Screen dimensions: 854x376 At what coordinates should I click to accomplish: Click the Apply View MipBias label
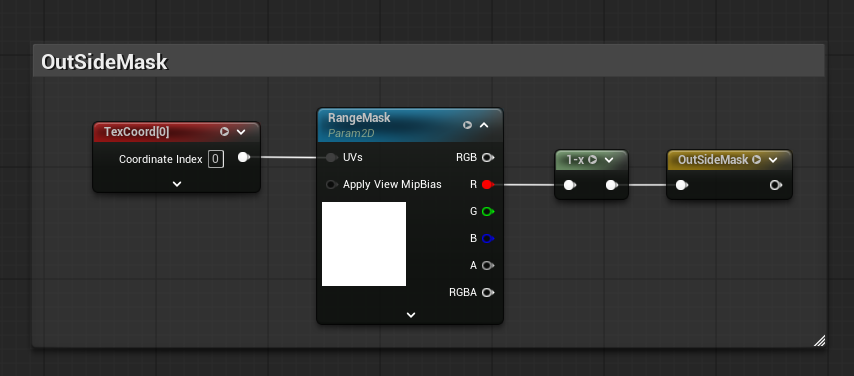[x=392, y=185]
